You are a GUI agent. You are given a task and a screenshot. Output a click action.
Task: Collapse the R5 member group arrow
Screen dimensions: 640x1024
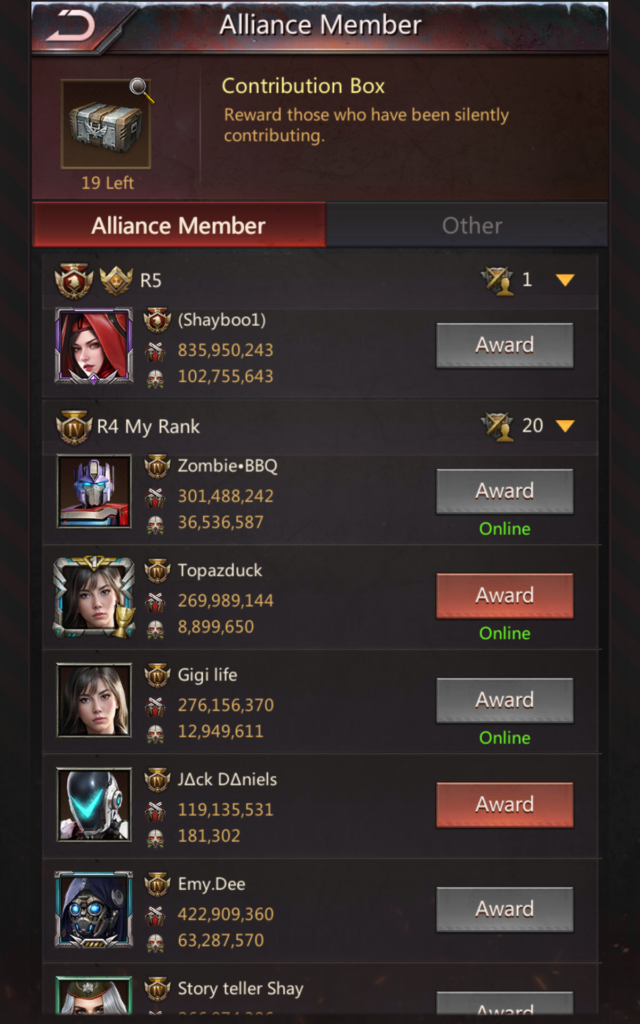pos(565,281)
